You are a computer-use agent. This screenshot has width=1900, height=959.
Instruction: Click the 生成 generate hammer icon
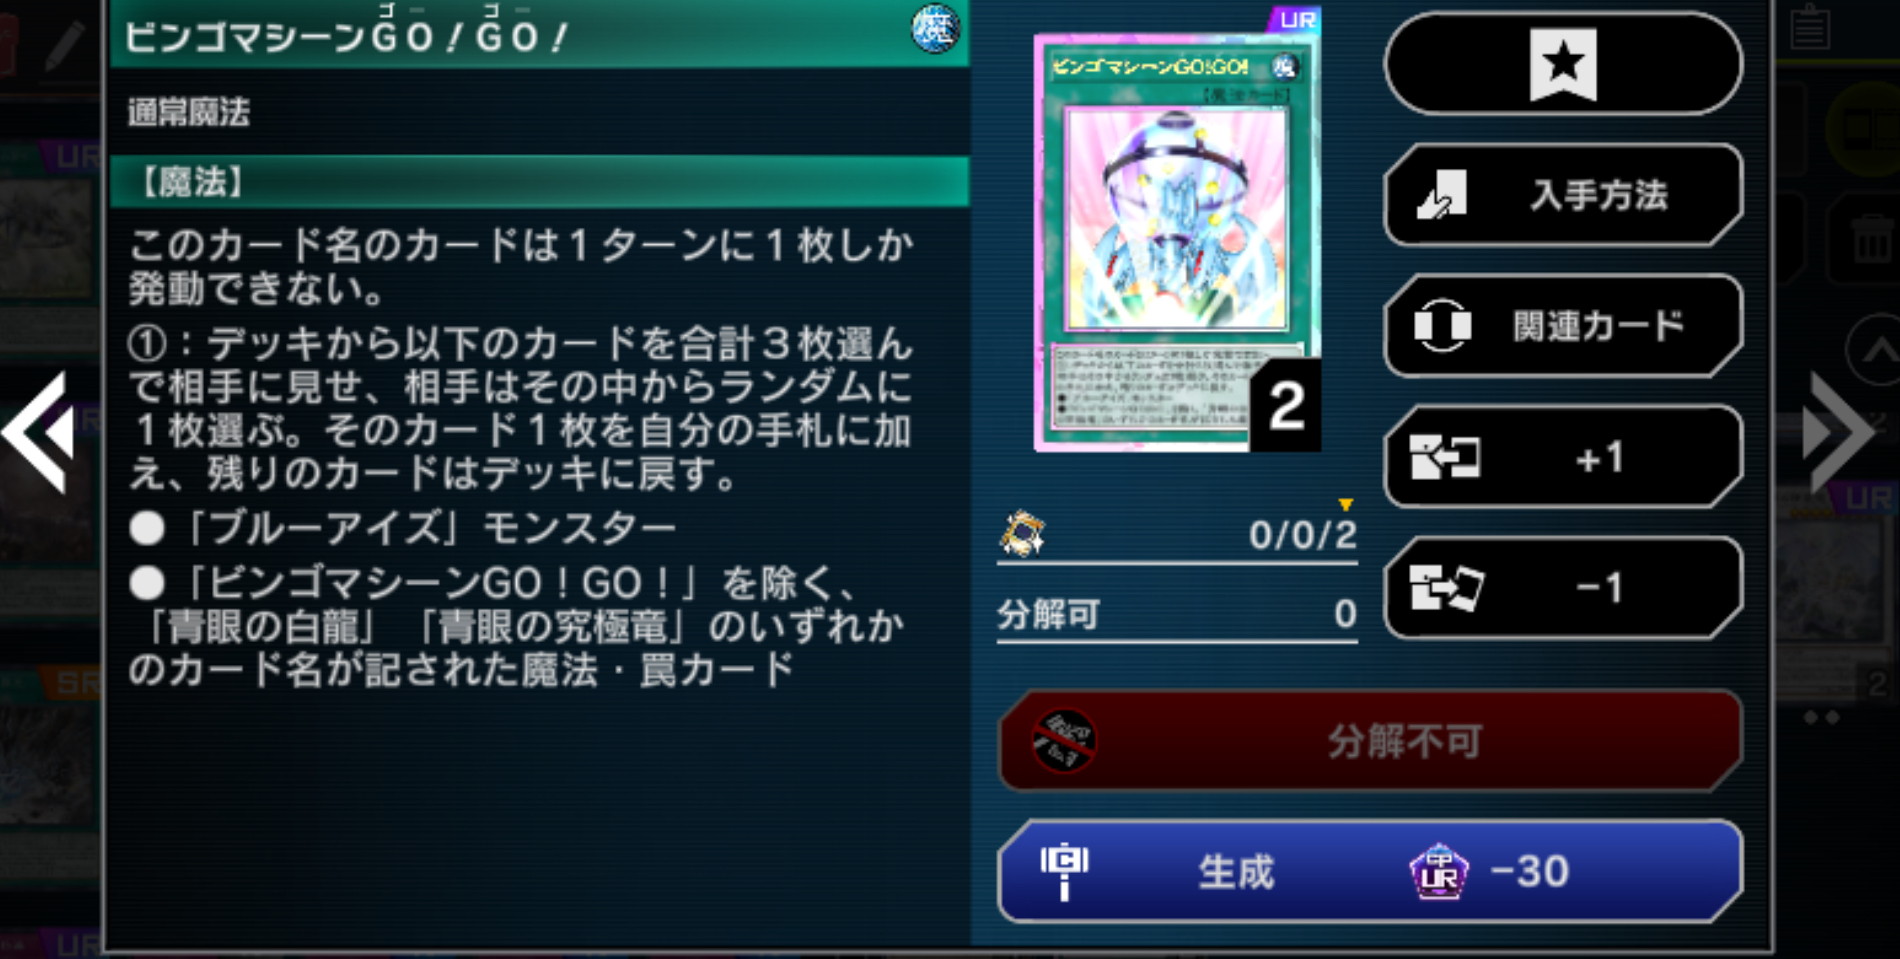(x=1064, y=871)
